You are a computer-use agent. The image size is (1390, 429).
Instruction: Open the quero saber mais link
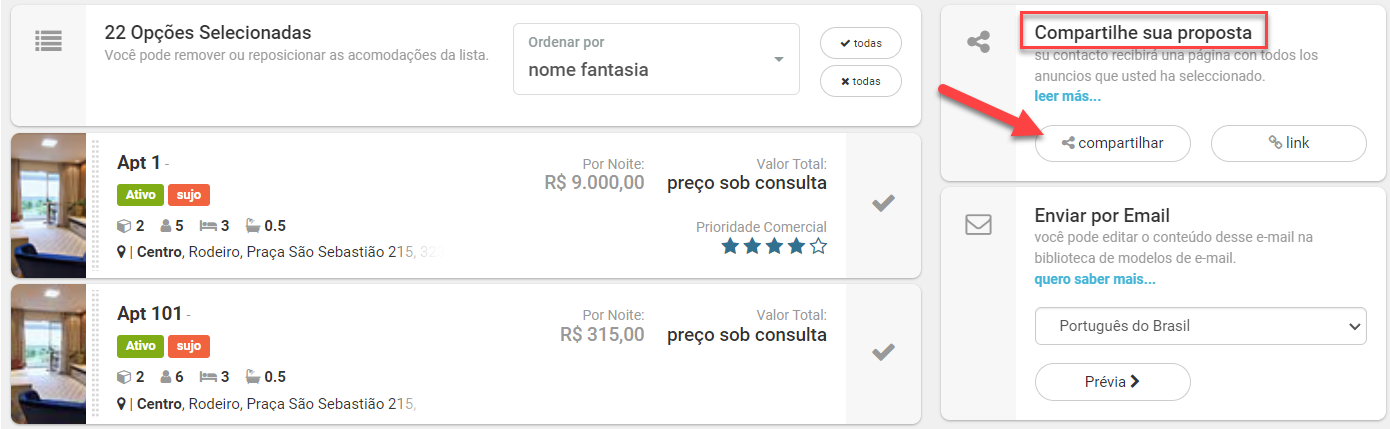pos(1095,279)
